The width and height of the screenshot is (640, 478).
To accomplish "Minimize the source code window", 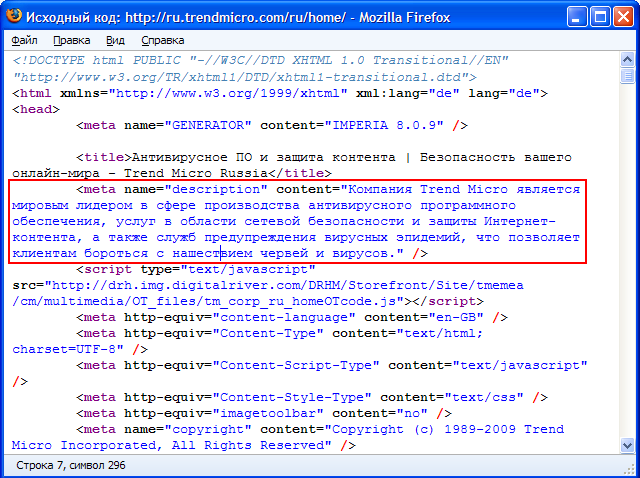I will pyautogui.click(x=577, y=17).
